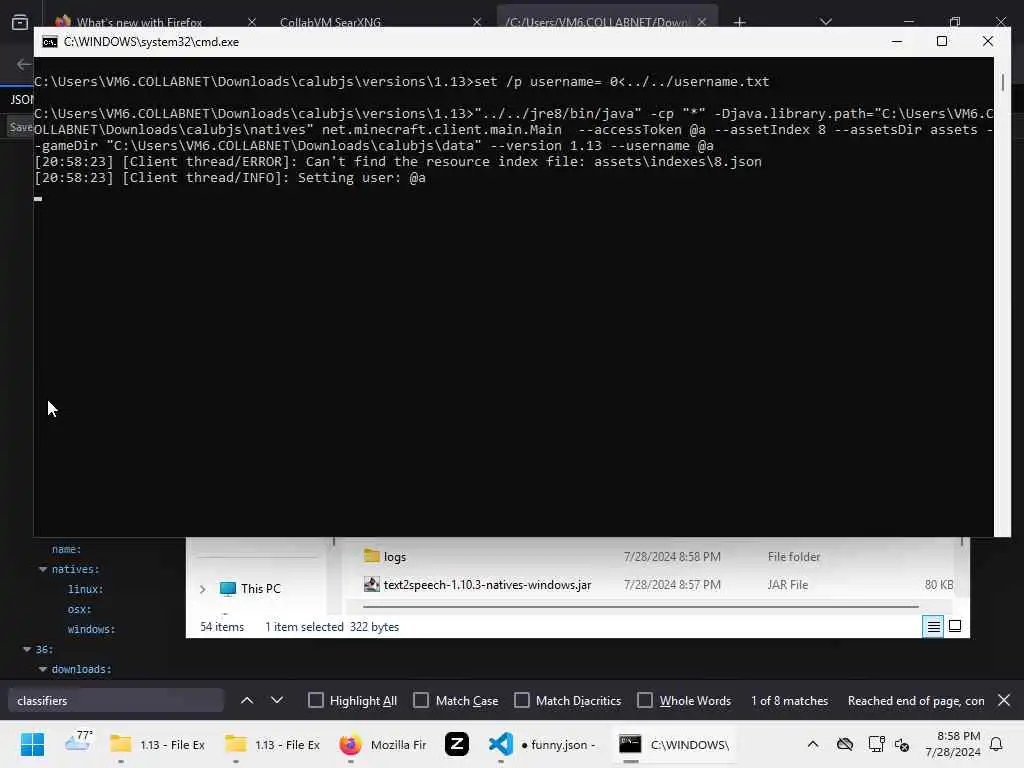
Task: Select the JSON viewer tab in Firefox
Action: (x=21, y=99)
